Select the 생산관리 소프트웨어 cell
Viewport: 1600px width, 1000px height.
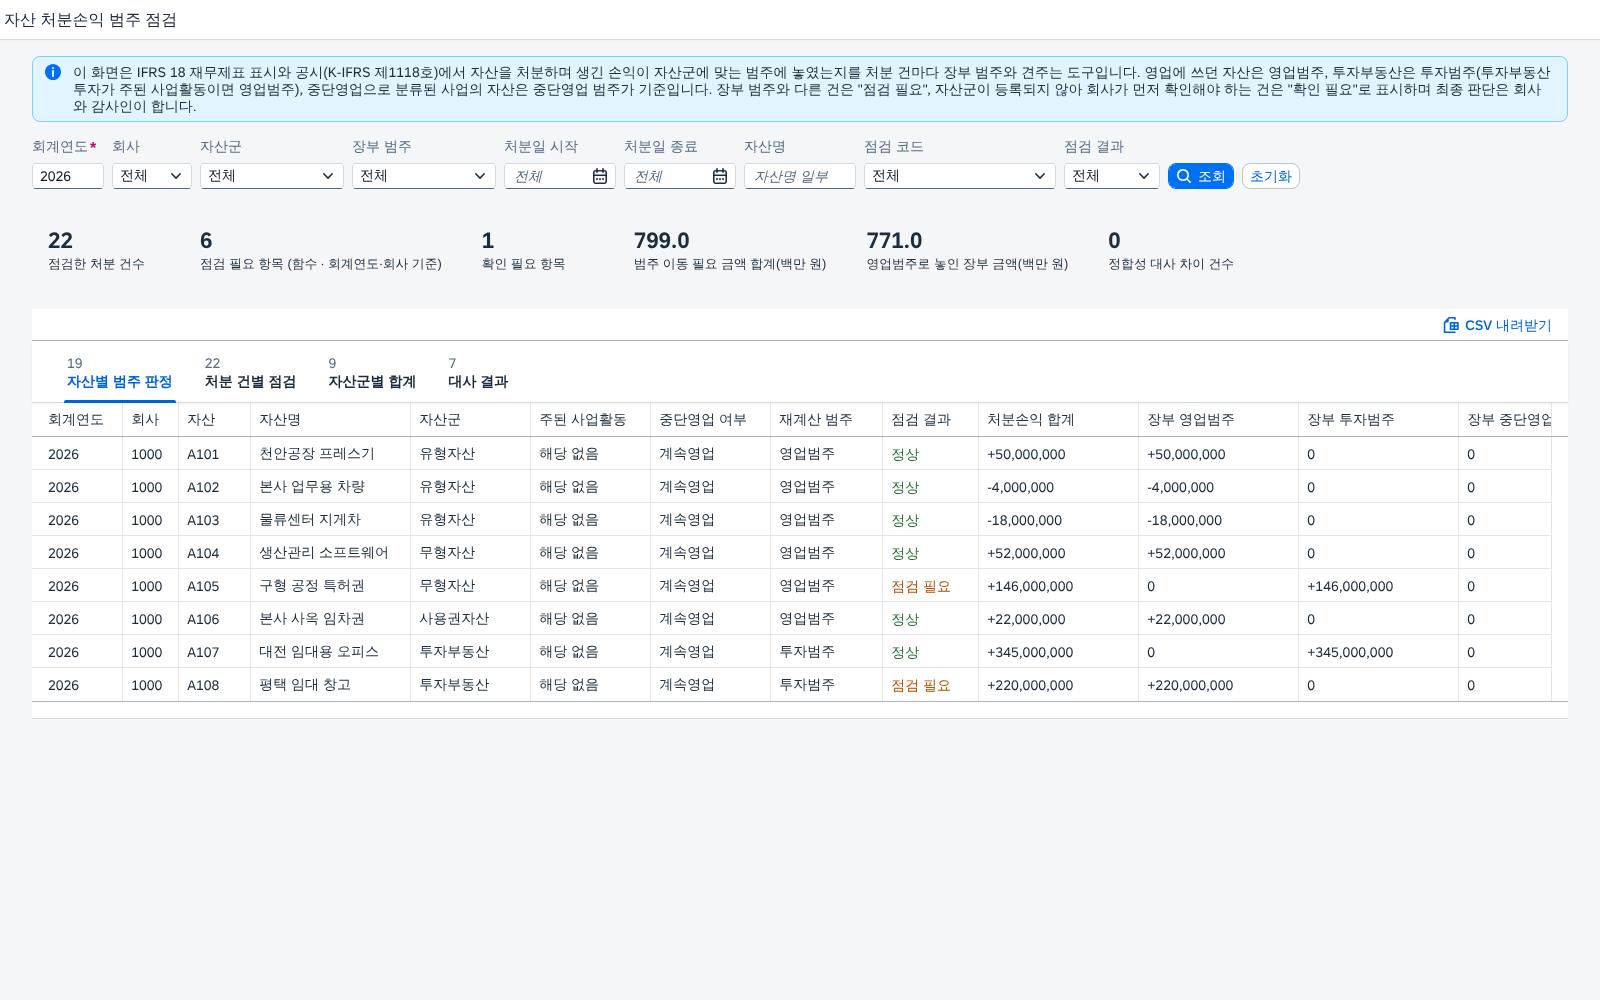tap(330, 553)
